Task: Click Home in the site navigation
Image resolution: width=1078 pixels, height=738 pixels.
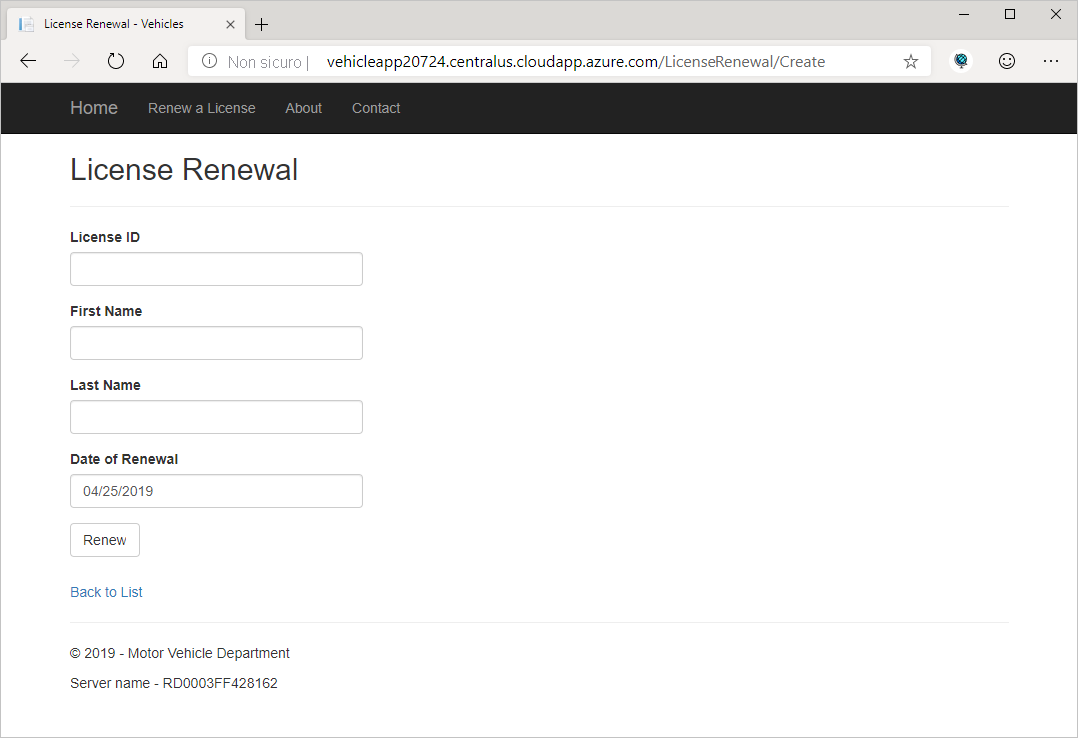Action: (x=93, y=107)
